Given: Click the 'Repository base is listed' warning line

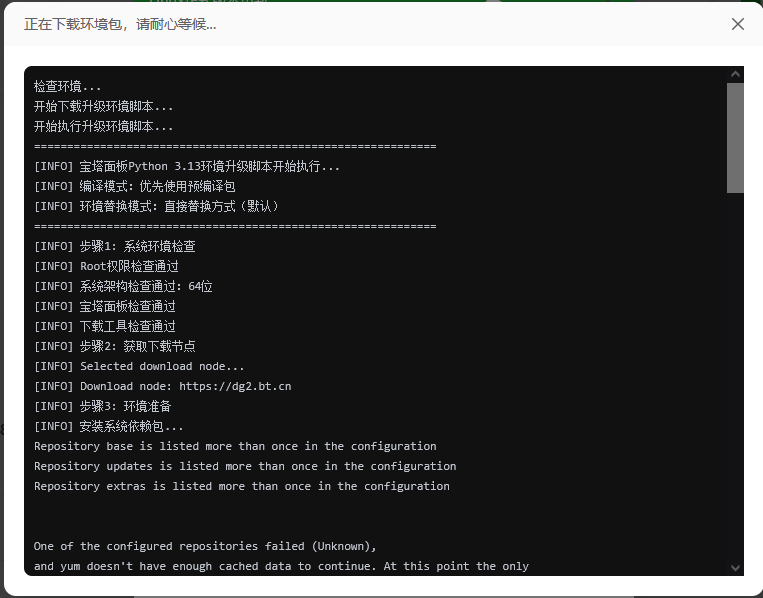Looking at the screenshot, I should (x=235, y=446).
